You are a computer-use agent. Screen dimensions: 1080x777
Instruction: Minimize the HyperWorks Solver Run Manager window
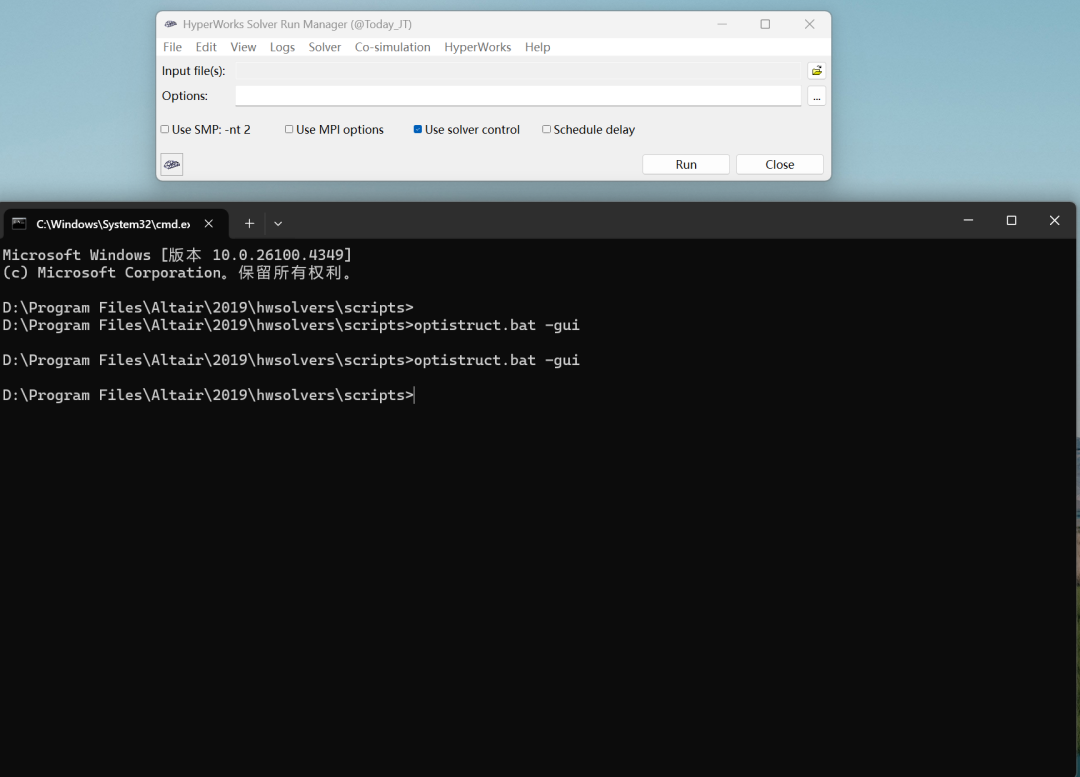(x=722, y=24)
